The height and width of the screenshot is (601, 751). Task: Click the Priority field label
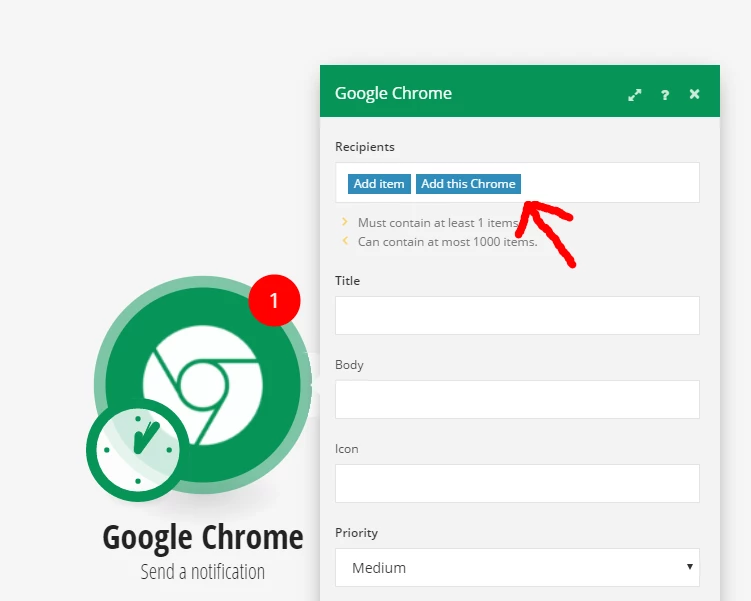tap(356, 533)
